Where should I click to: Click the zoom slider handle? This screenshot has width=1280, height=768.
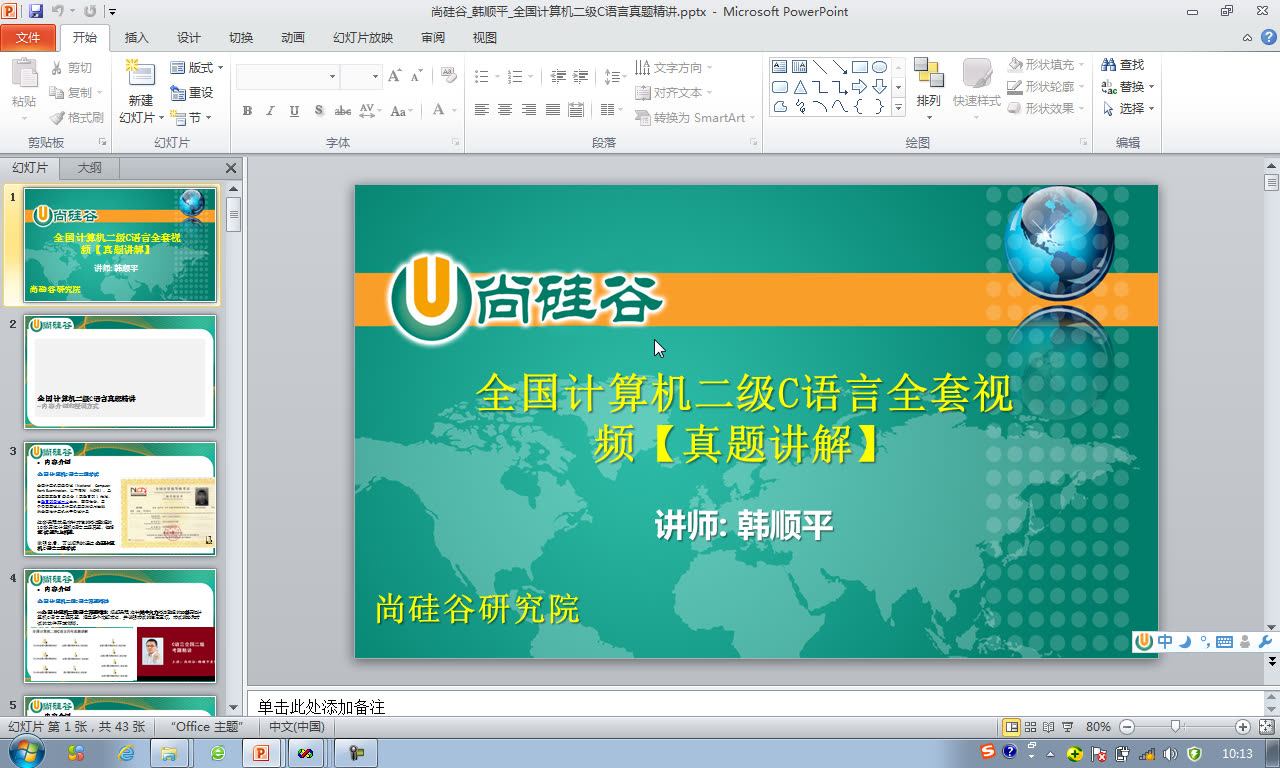pyautogui.click(x=1176, y=727)
